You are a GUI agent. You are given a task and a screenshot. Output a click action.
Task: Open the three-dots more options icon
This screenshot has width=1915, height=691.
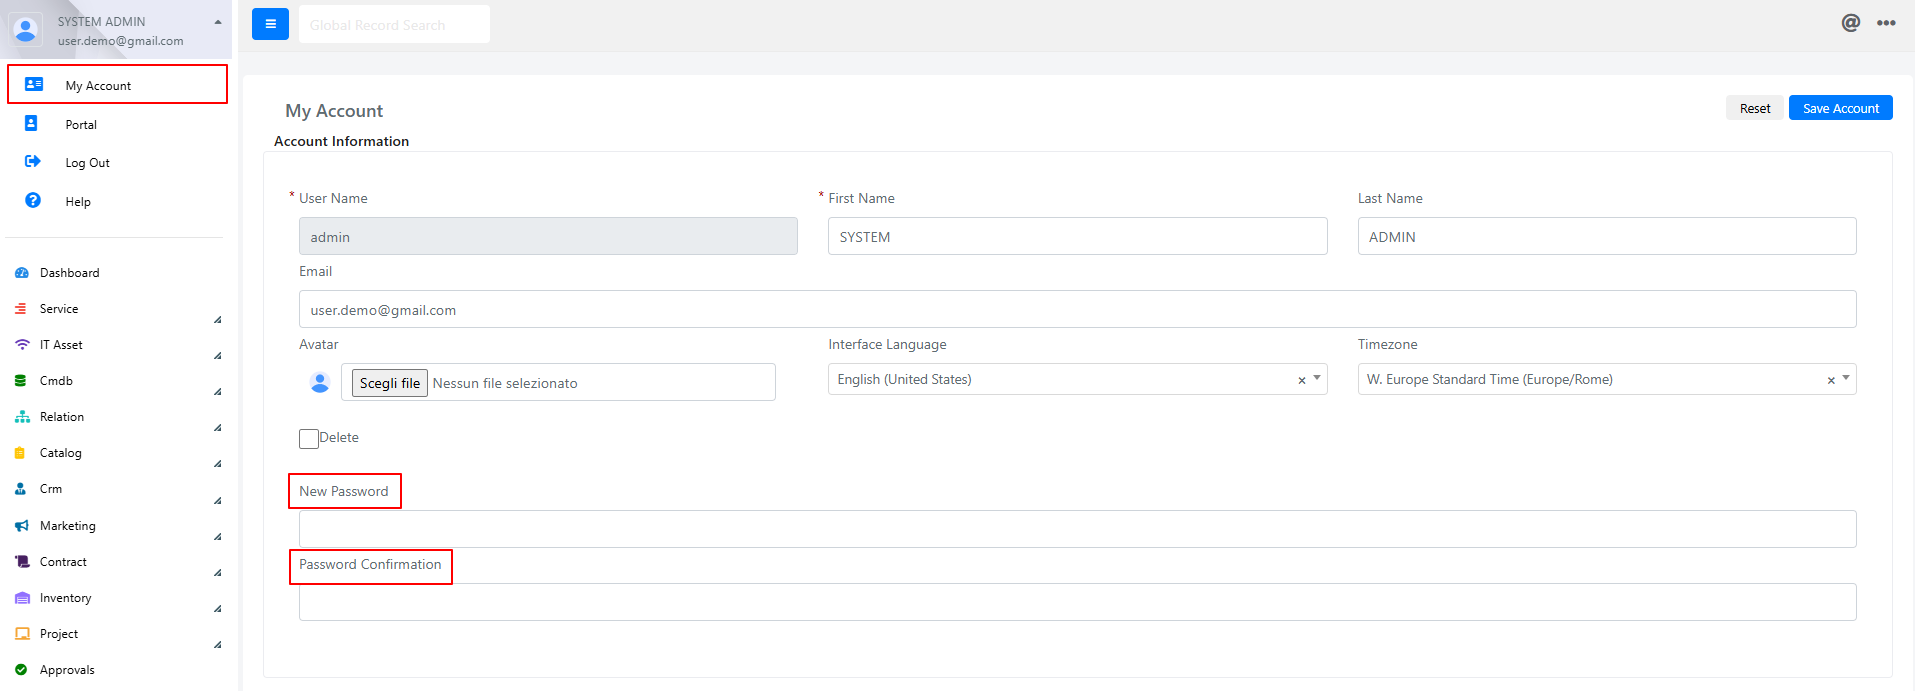click(1886, 24)
